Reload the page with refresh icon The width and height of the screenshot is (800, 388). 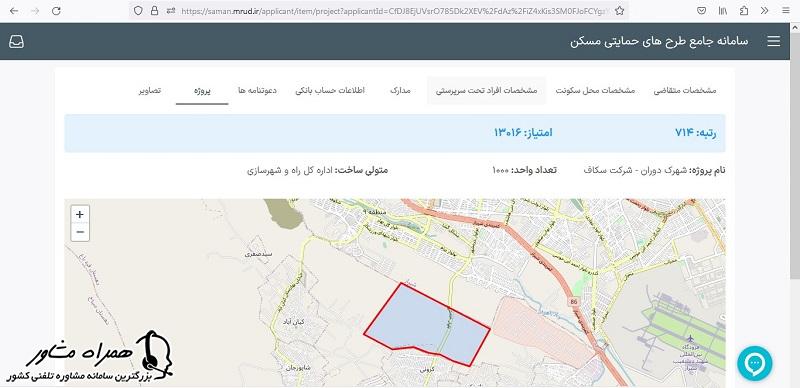click(57, 11)
